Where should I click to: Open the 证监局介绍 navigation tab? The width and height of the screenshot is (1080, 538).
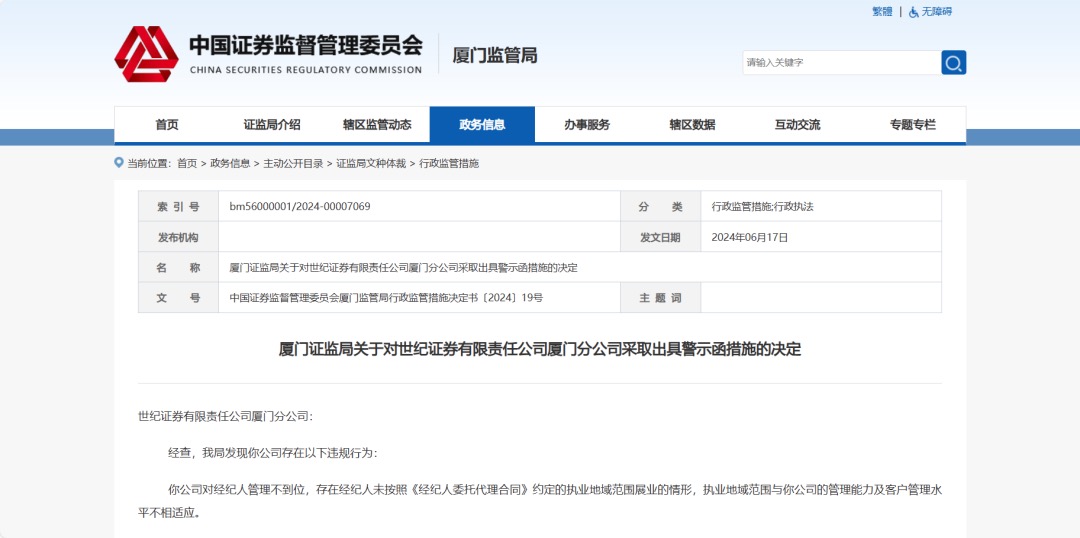[x=272, y=125]
